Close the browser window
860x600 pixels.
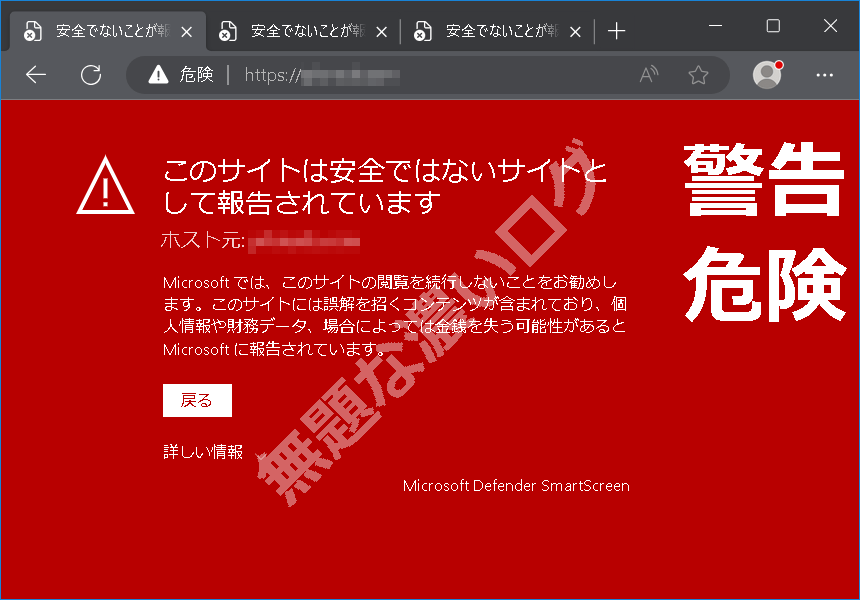coord(830,26)
